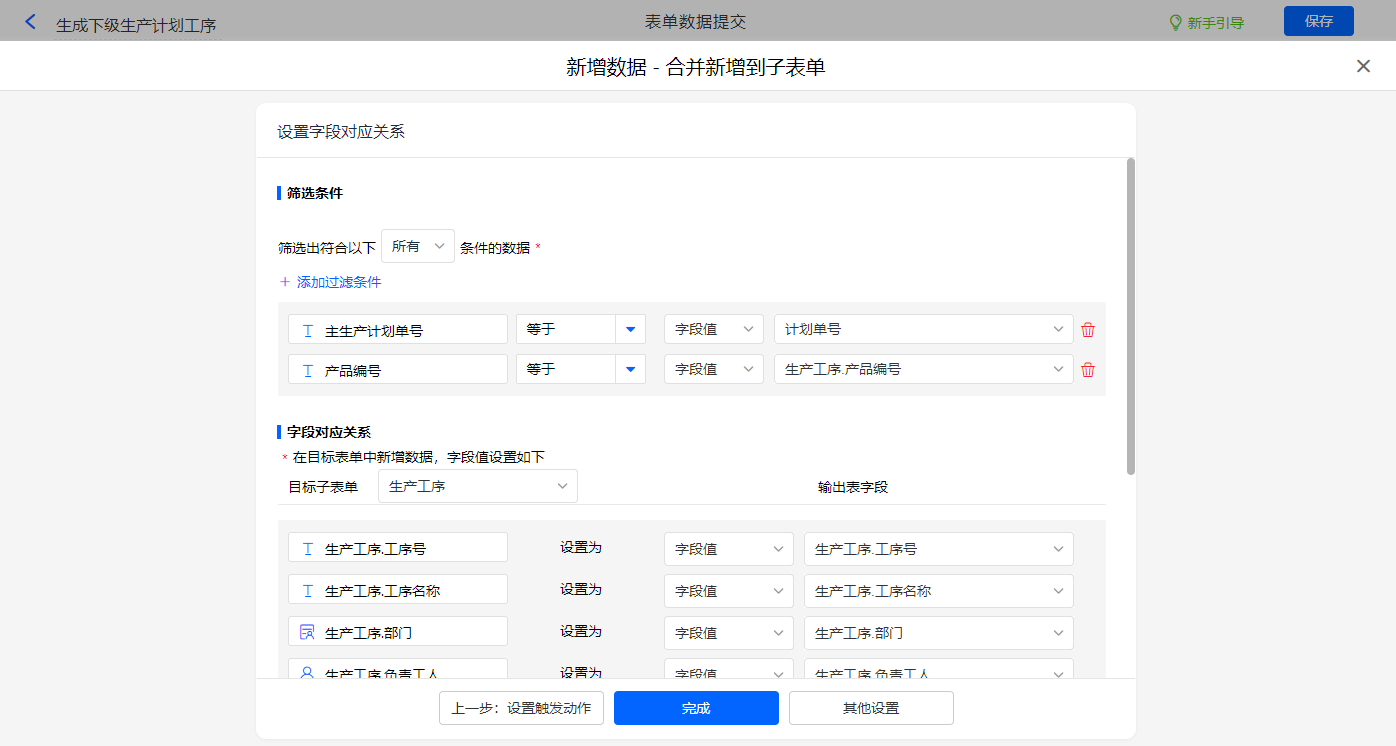Click the plus icon for 添加过滤条件
The image size is (1396, 746).
pyautogui.click(x=285, y=282)
